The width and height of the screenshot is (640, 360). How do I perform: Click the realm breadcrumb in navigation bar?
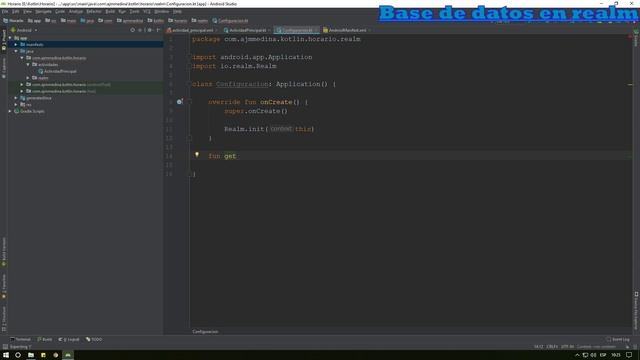click(x=200, y=20)
